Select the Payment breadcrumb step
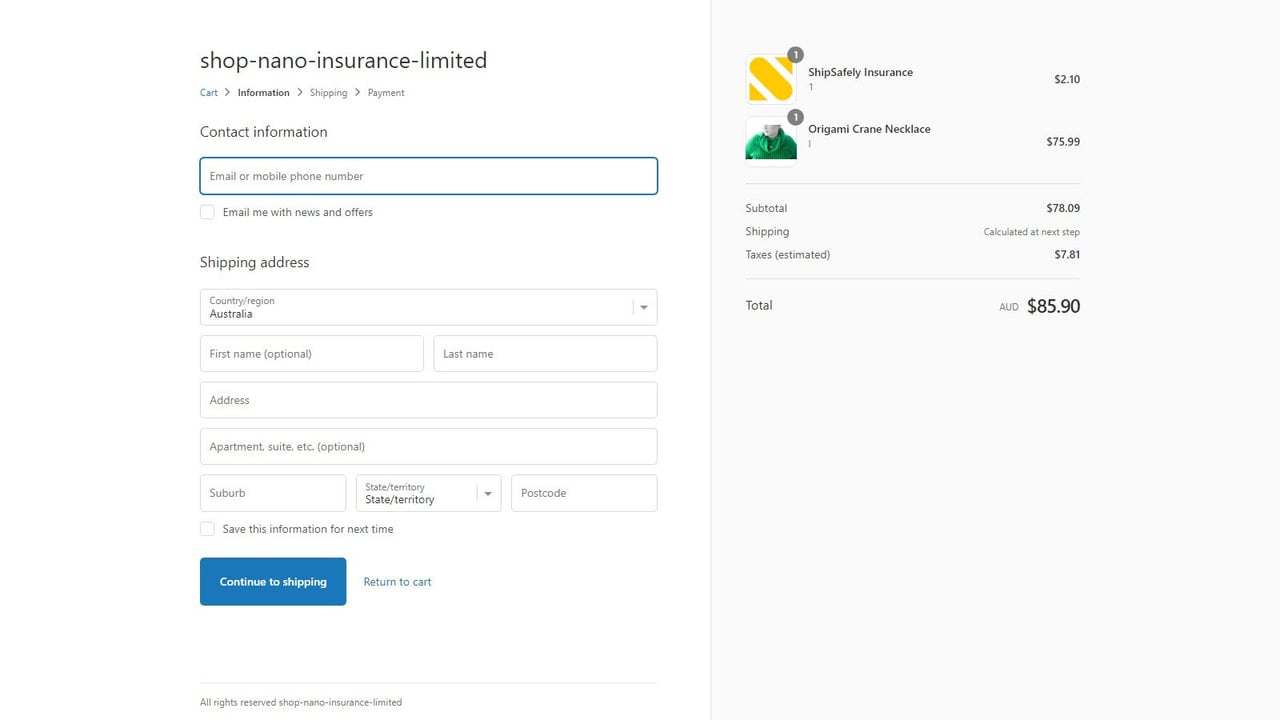Screen dimensions: 1280x720 click(386, 92)
